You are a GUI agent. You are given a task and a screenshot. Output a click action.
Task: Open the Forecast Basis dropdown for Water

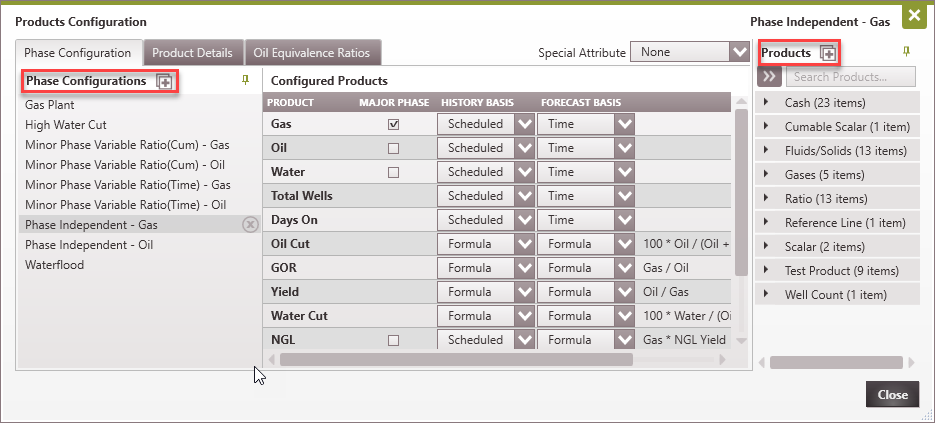(625, 172)
